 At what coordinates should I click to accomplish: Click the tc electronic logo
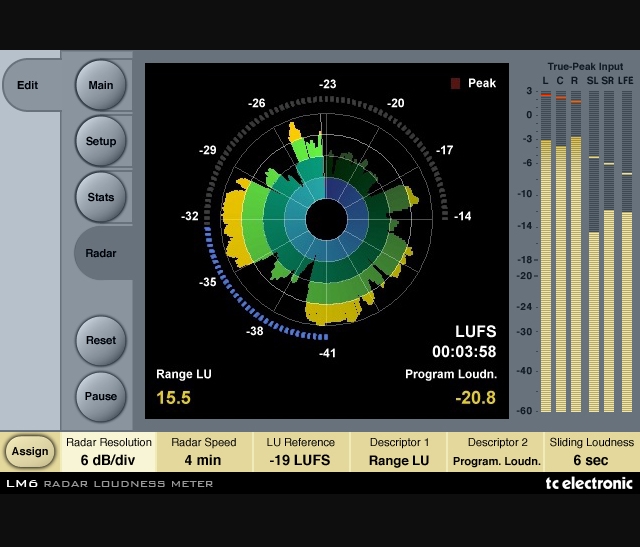589,483
